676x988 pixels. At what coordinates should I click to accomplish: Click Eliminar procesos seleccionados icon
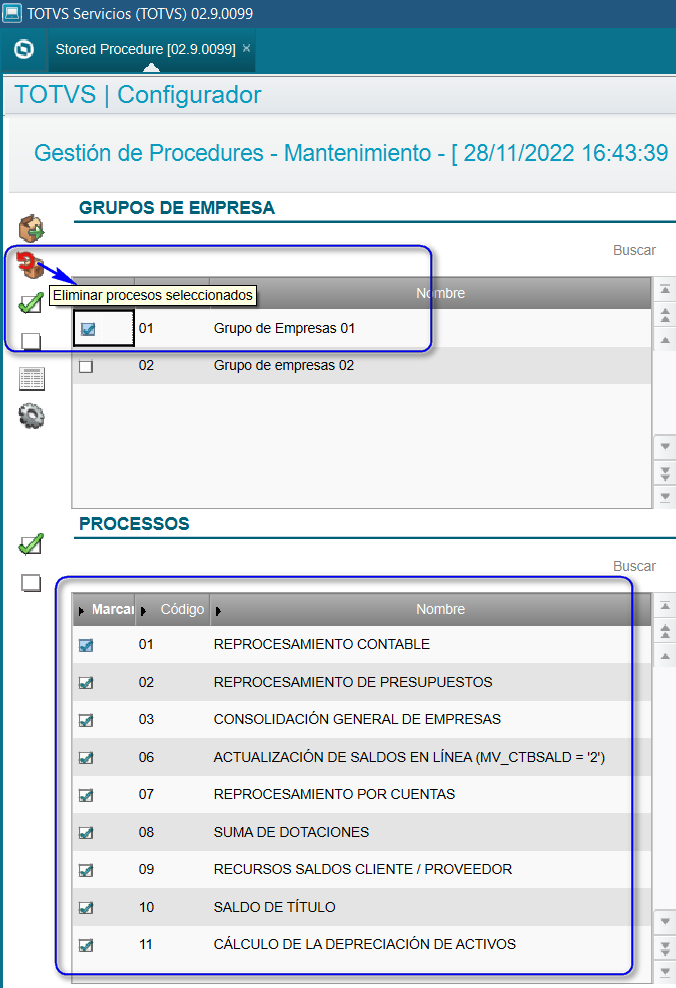pyautogui.click(x=30, y=265)
